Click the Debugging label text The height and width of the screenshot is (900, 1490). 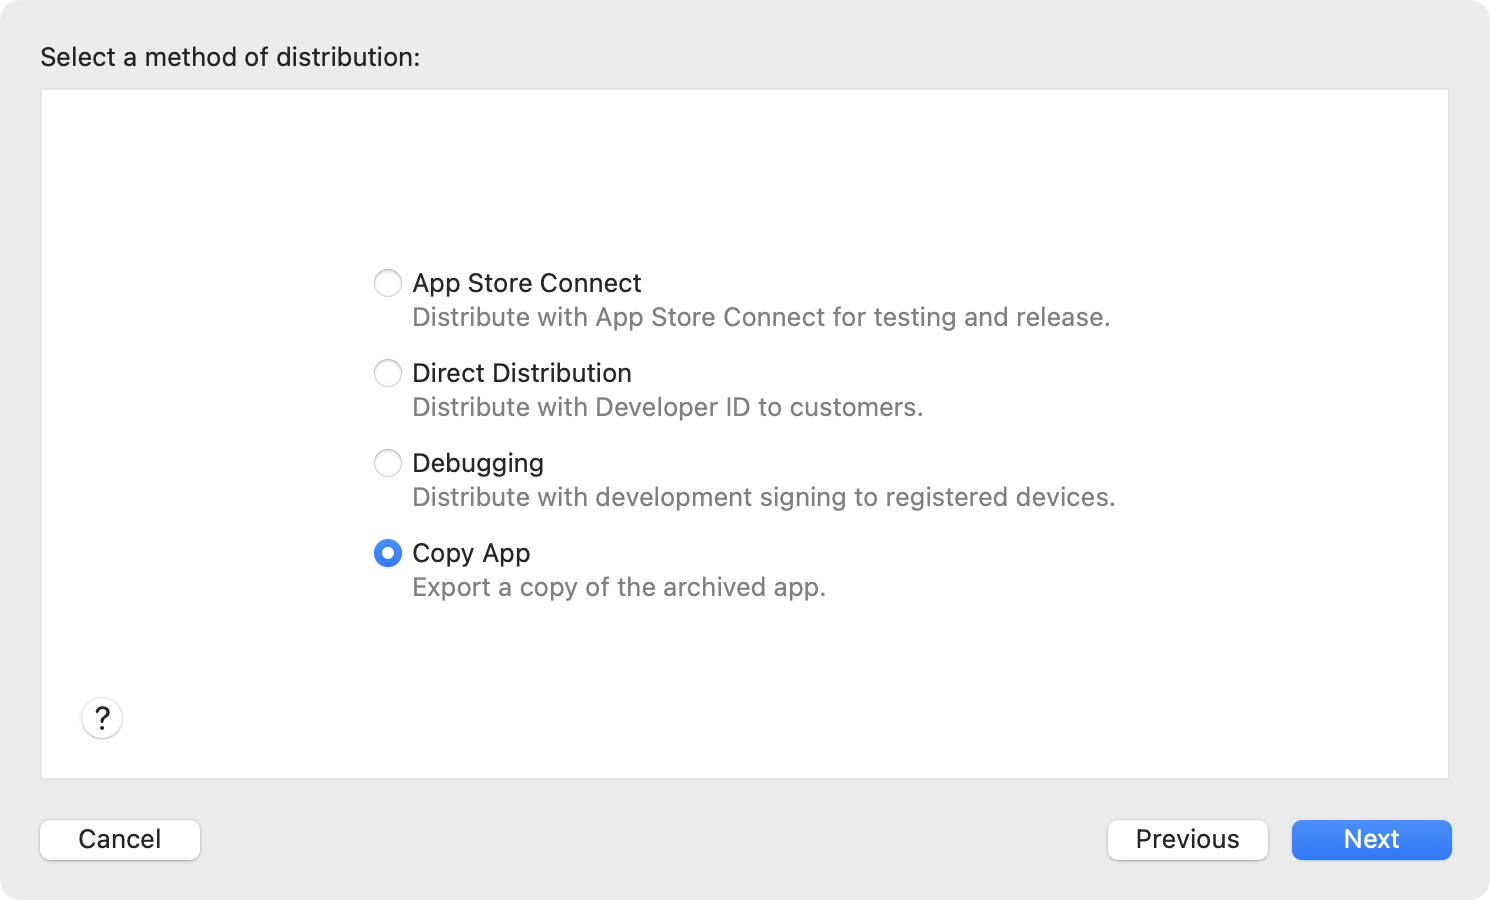pyautogui.click(x=478, y=463)
